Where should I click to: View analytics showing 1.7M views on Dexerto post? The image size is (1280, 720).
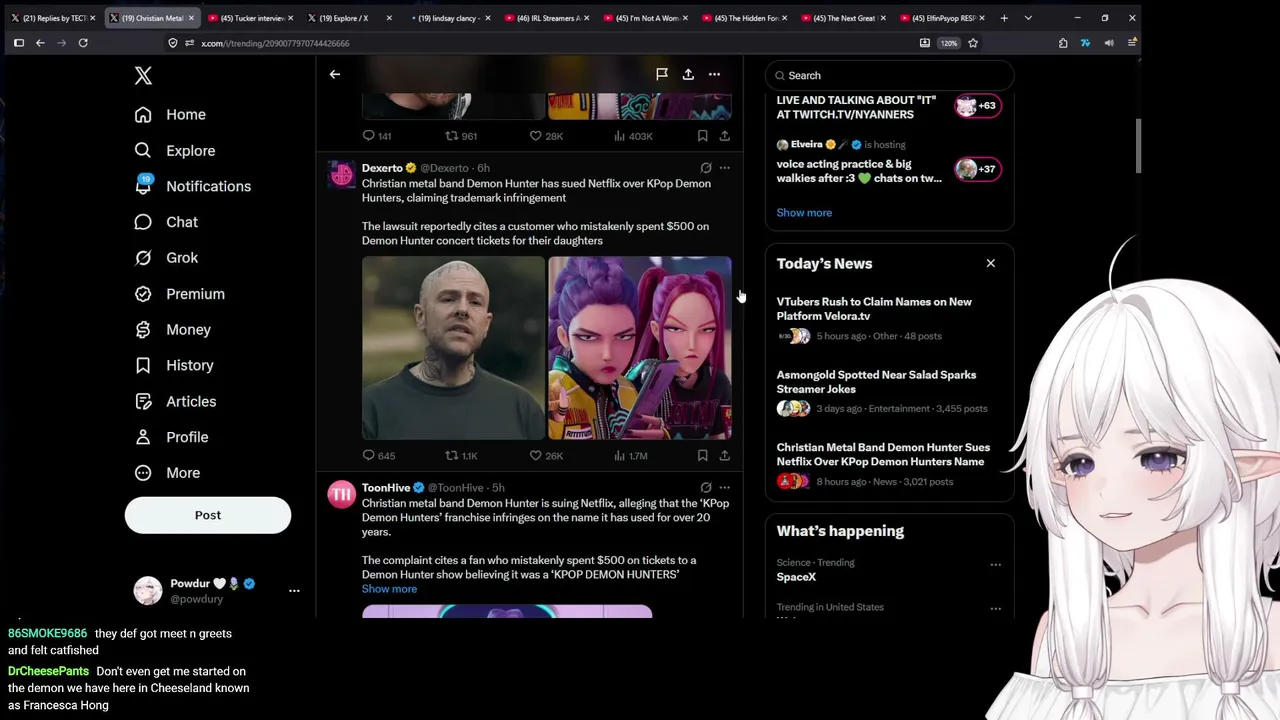630,456
